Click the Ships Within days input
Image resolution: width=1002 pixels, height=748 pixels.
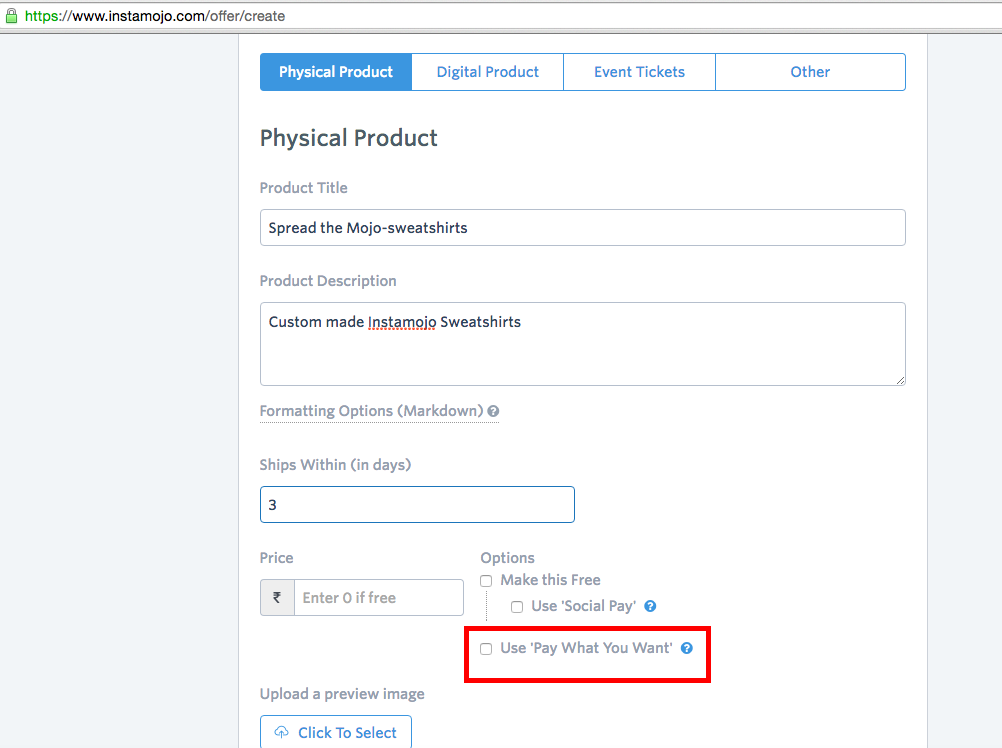coord(417,505)
